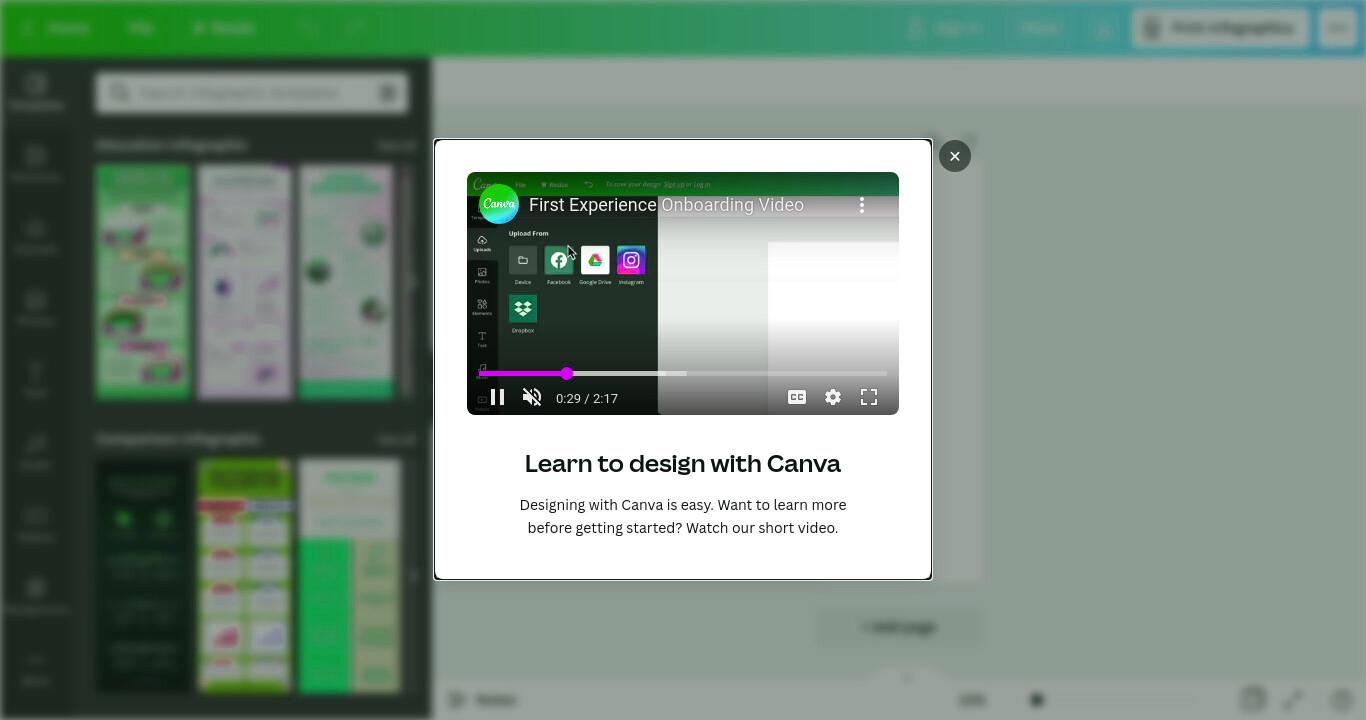Open the Resize menu
Screen dimensions: 1366x720
[224, 28]
